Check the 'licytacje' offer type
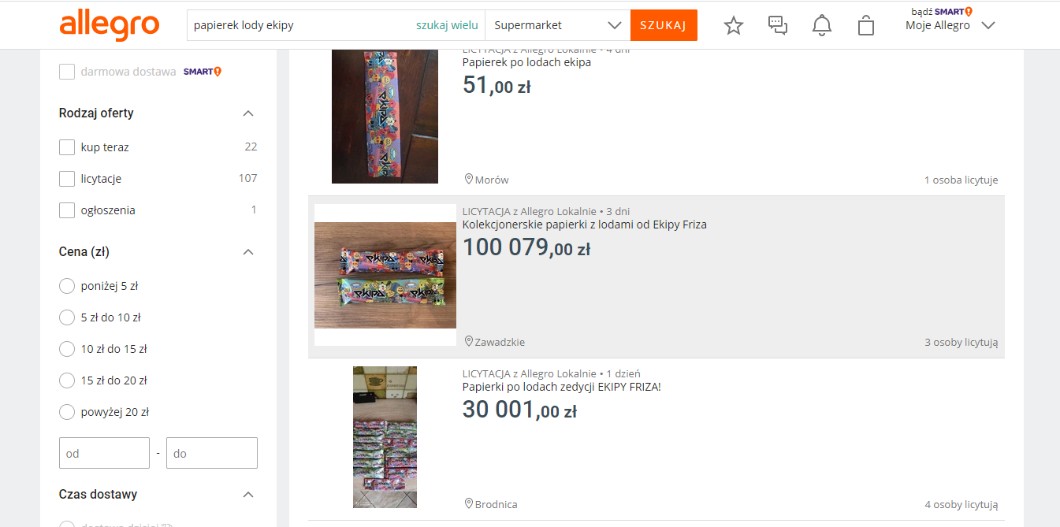 click(x=67, y=179)
